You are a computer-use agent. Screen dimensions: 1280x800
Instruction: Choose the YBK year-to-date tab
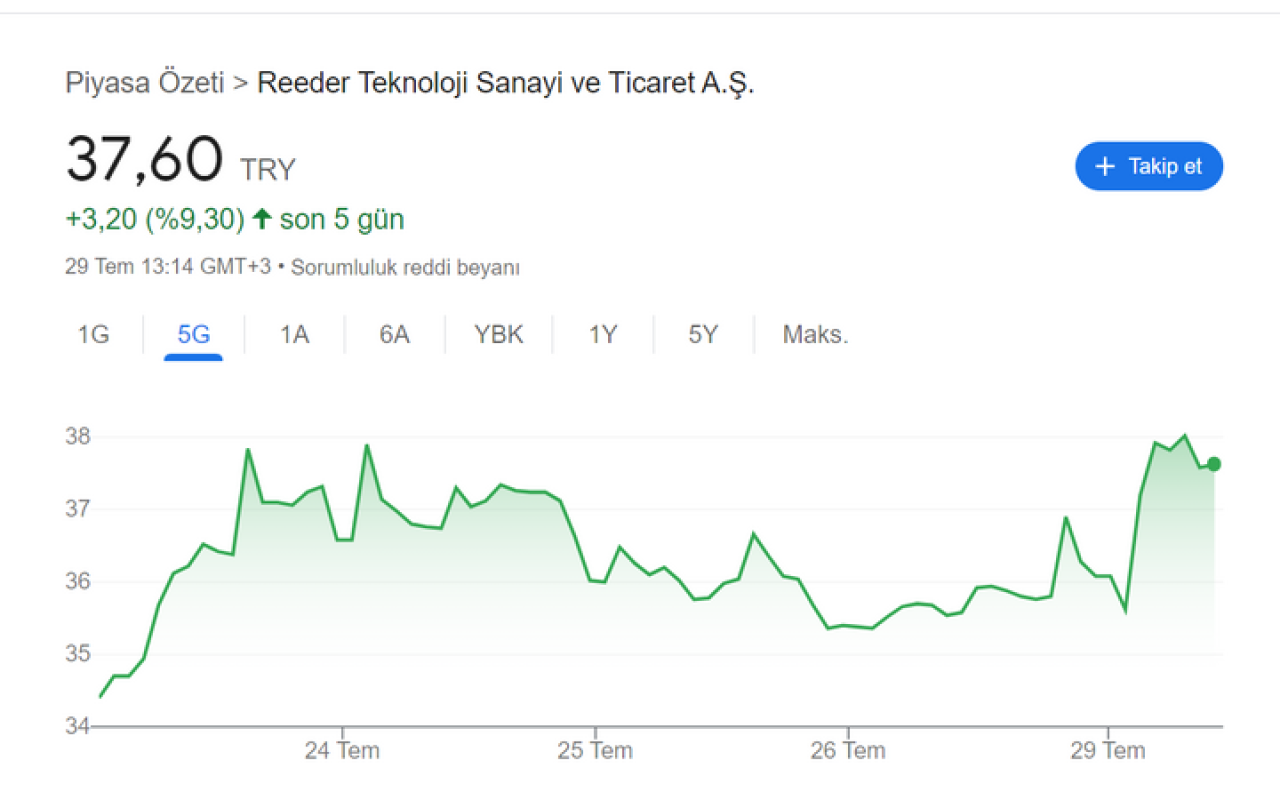[498, 335]
